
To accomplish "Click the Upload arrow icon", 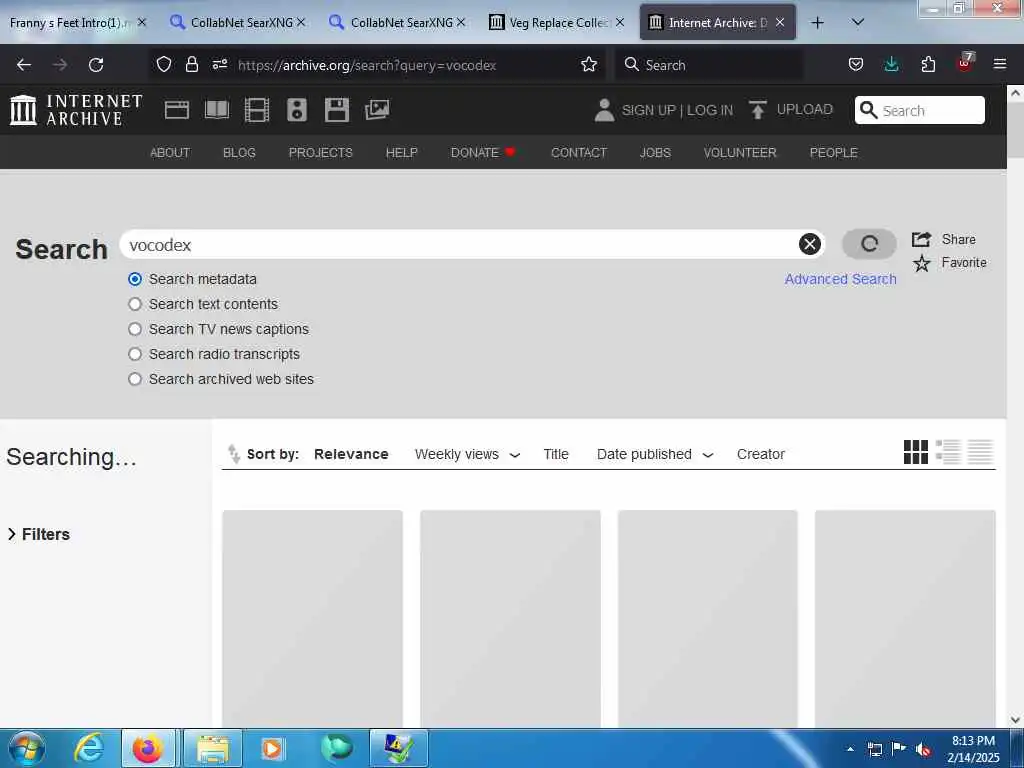I will (758, 110).
